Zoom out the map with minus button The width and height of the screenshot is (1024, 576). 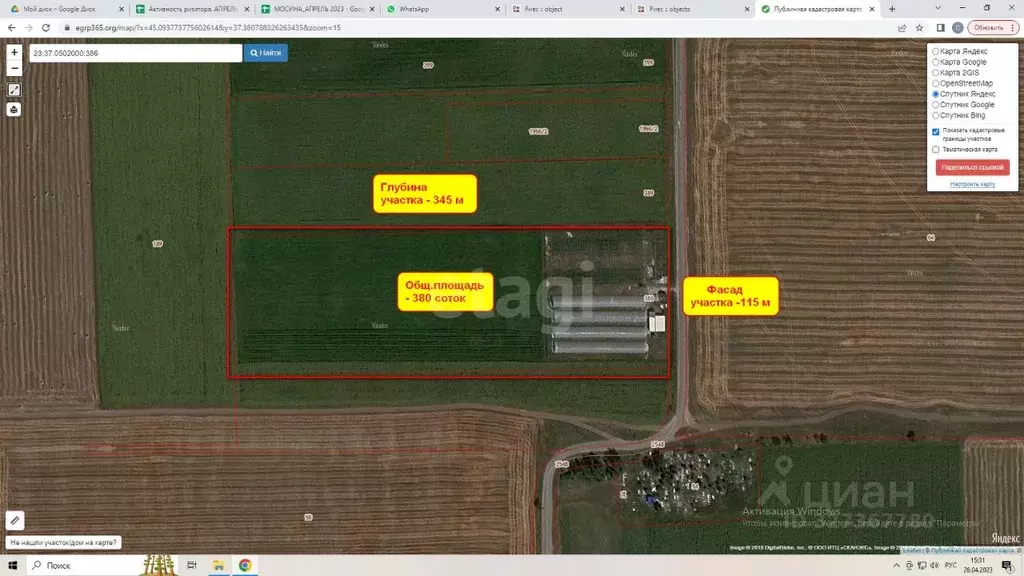click(14, 68)
